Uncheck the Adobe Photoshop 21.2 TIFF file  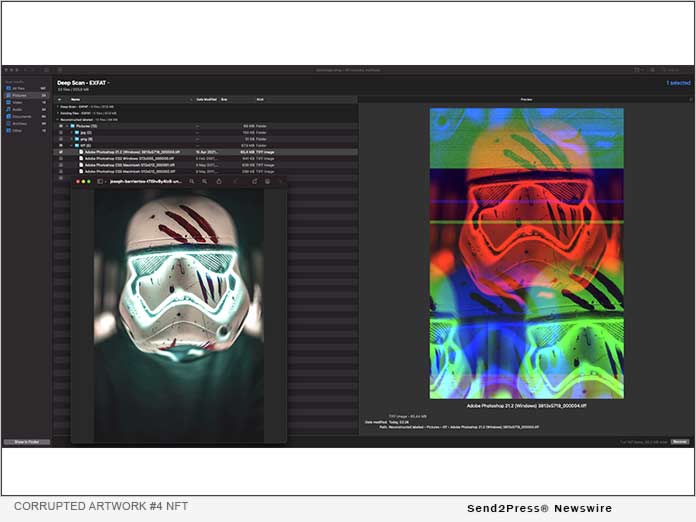pyautogui.click(x=60, y=152)
